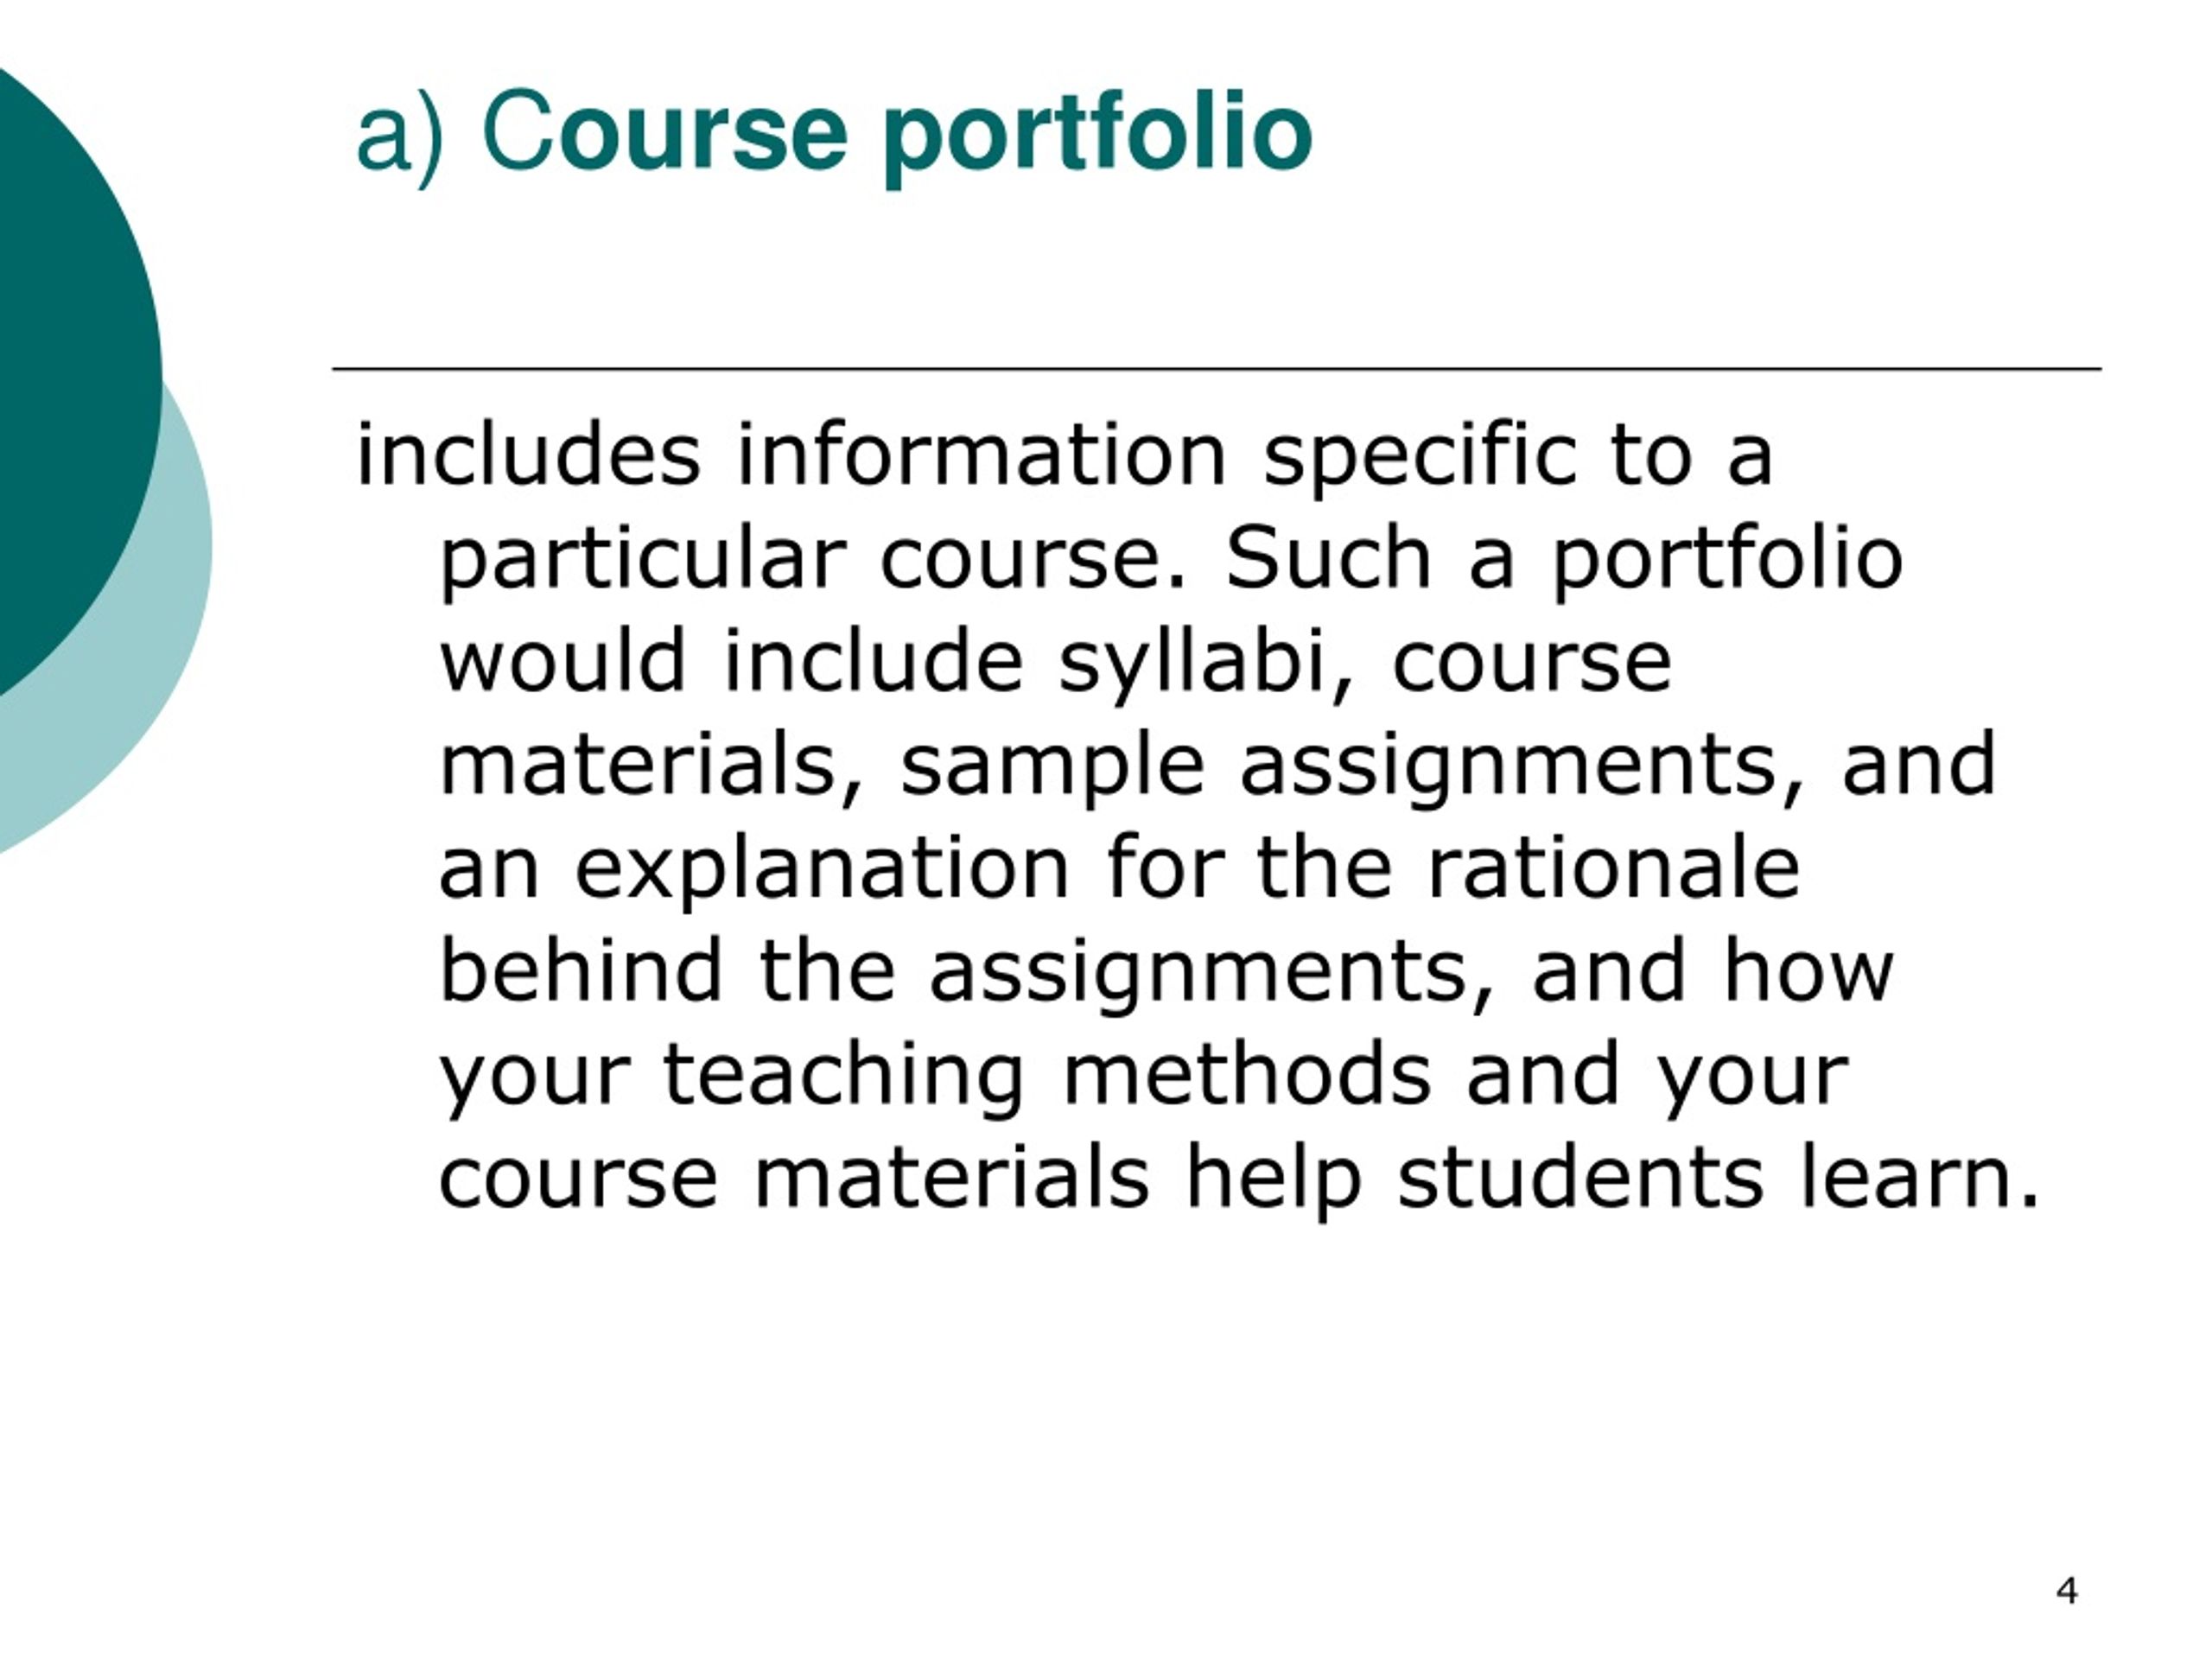Viewport: 2212px width, 1659px height.
Task: Click the line 'materials, sample assignments, and'
Action: click(x=1217, y=768)
